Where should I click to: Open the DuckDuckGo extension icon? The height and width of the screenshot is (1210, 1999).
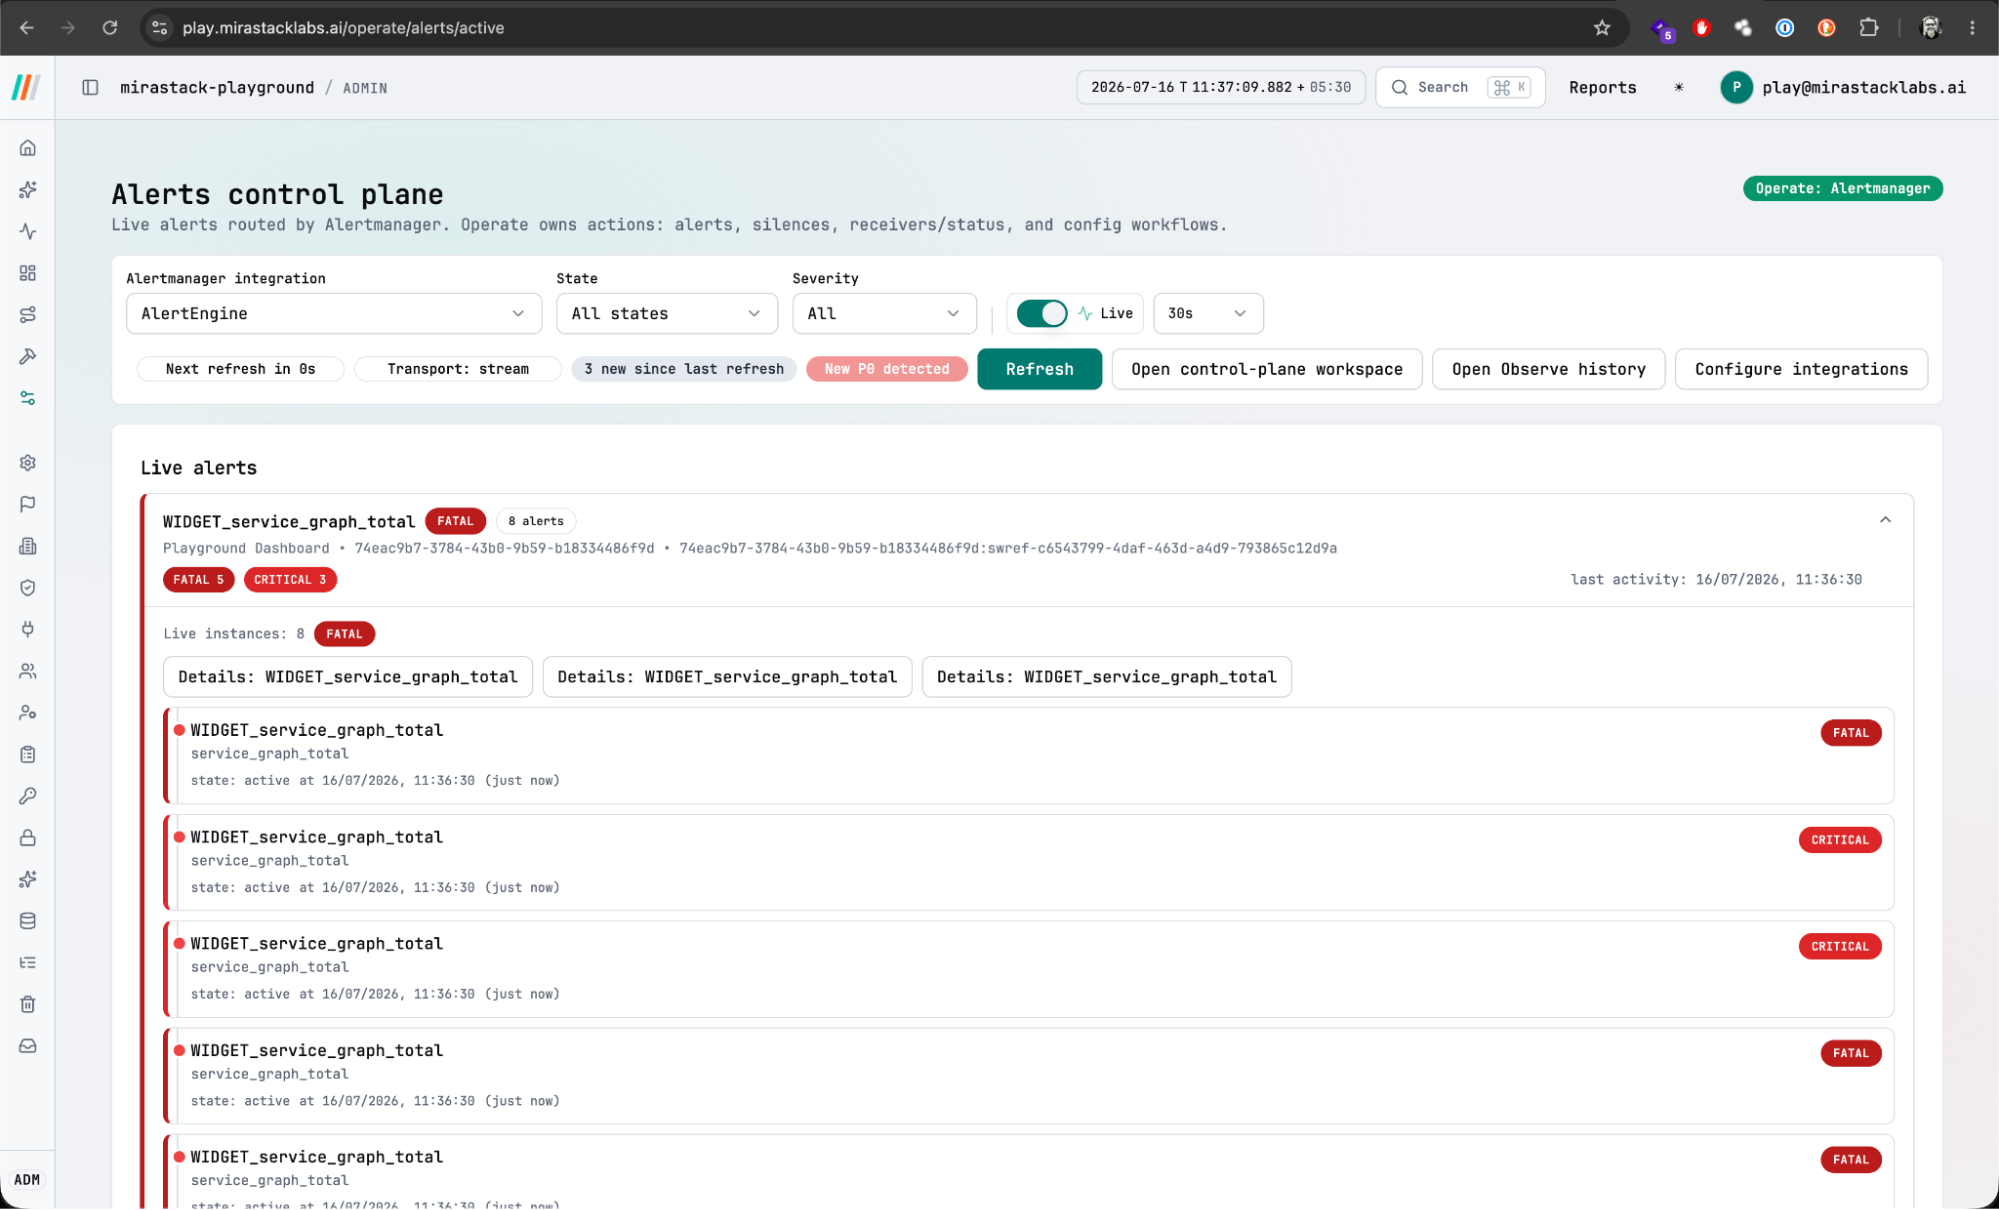[x=1826, y=28]
